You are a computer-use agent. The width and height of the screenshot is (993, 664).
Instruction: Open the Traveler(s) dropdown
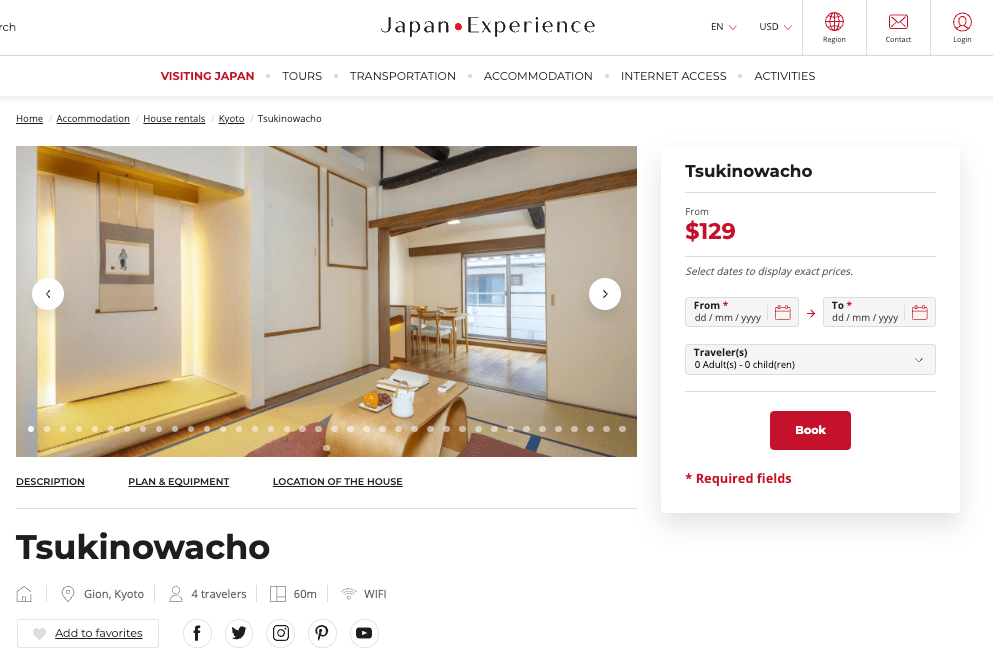pyautogui.click(x=810, y=359)
